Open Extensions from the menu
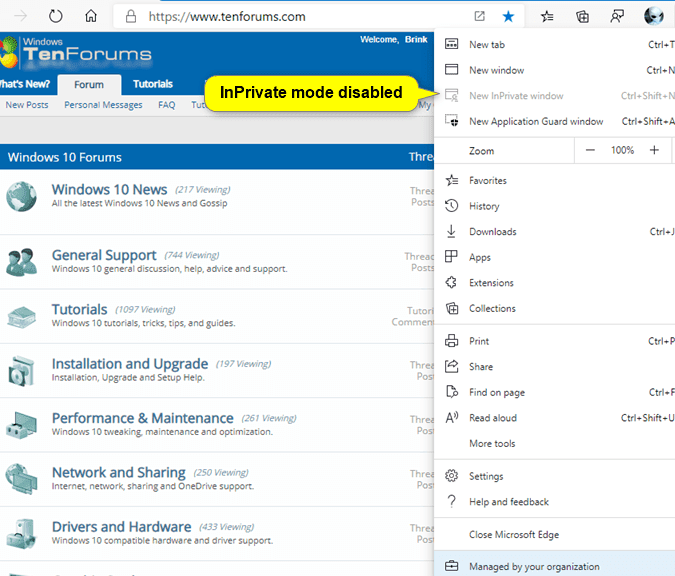 point(554,282)
